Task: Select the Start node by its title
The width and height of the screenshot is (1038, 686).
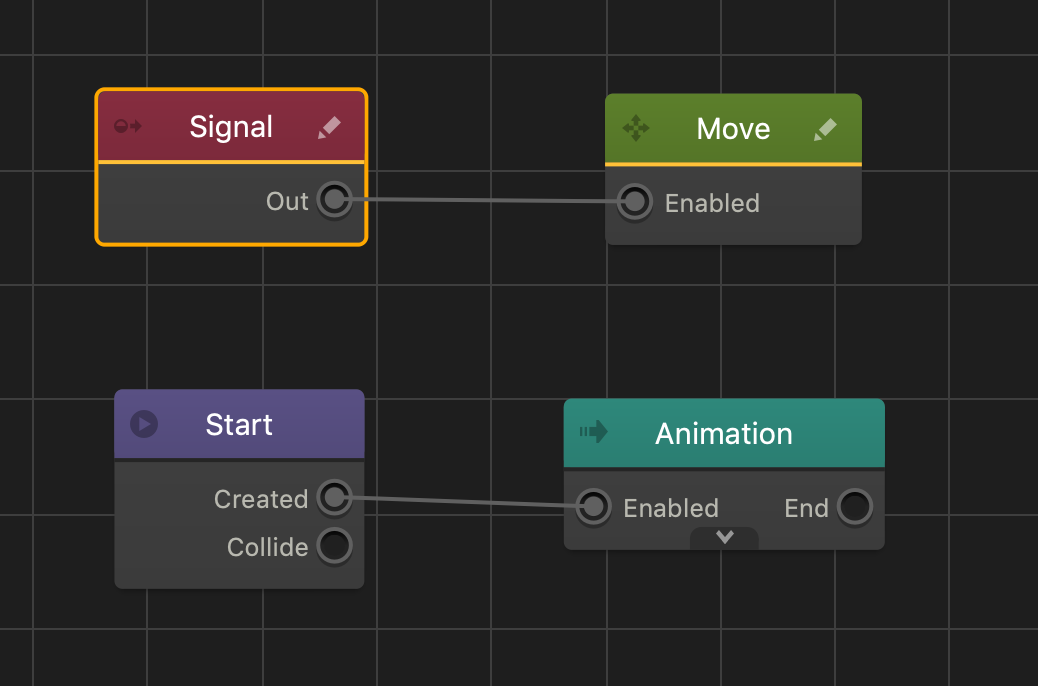Action: point(239,425)
